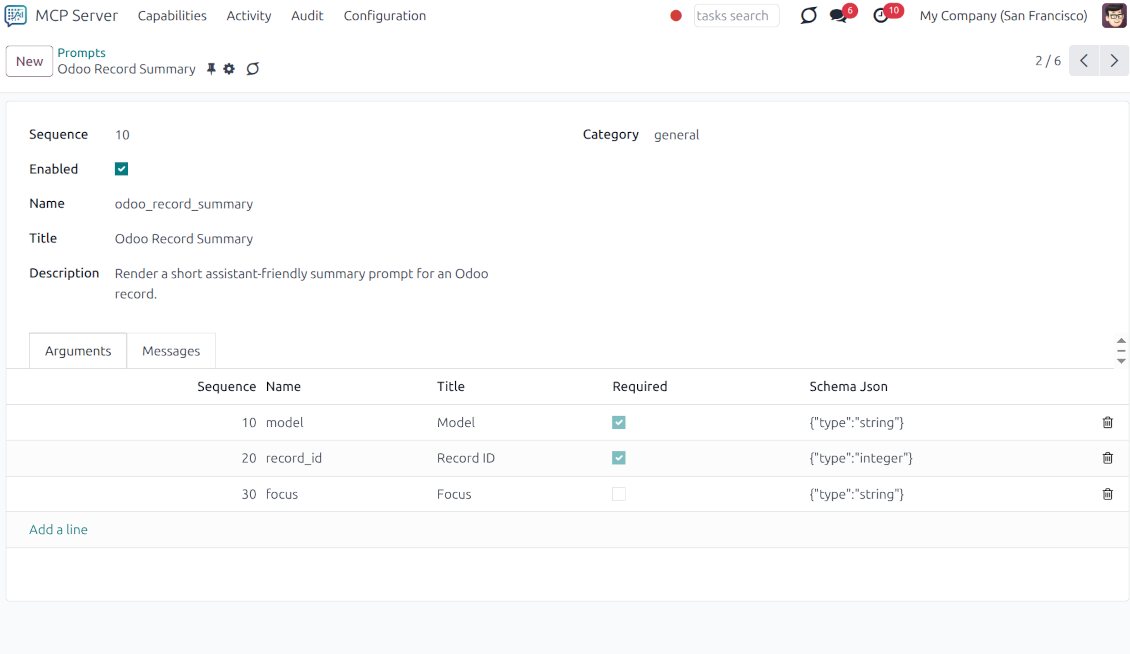
Task: Delete the model argument row via trash icon
Action: click(x=1107, y=422)
